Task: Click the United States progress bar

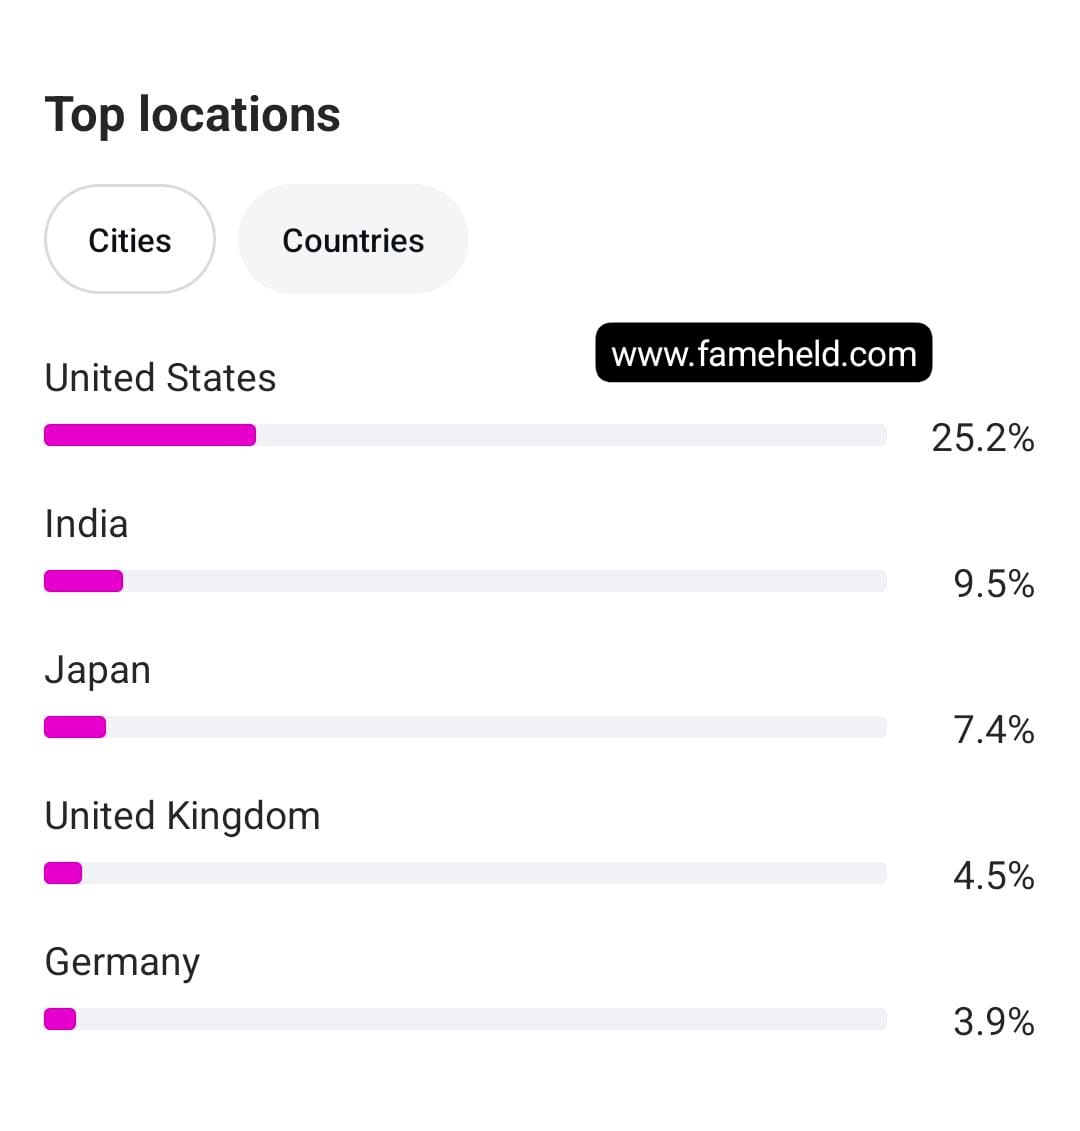Action: click(465, 435)
